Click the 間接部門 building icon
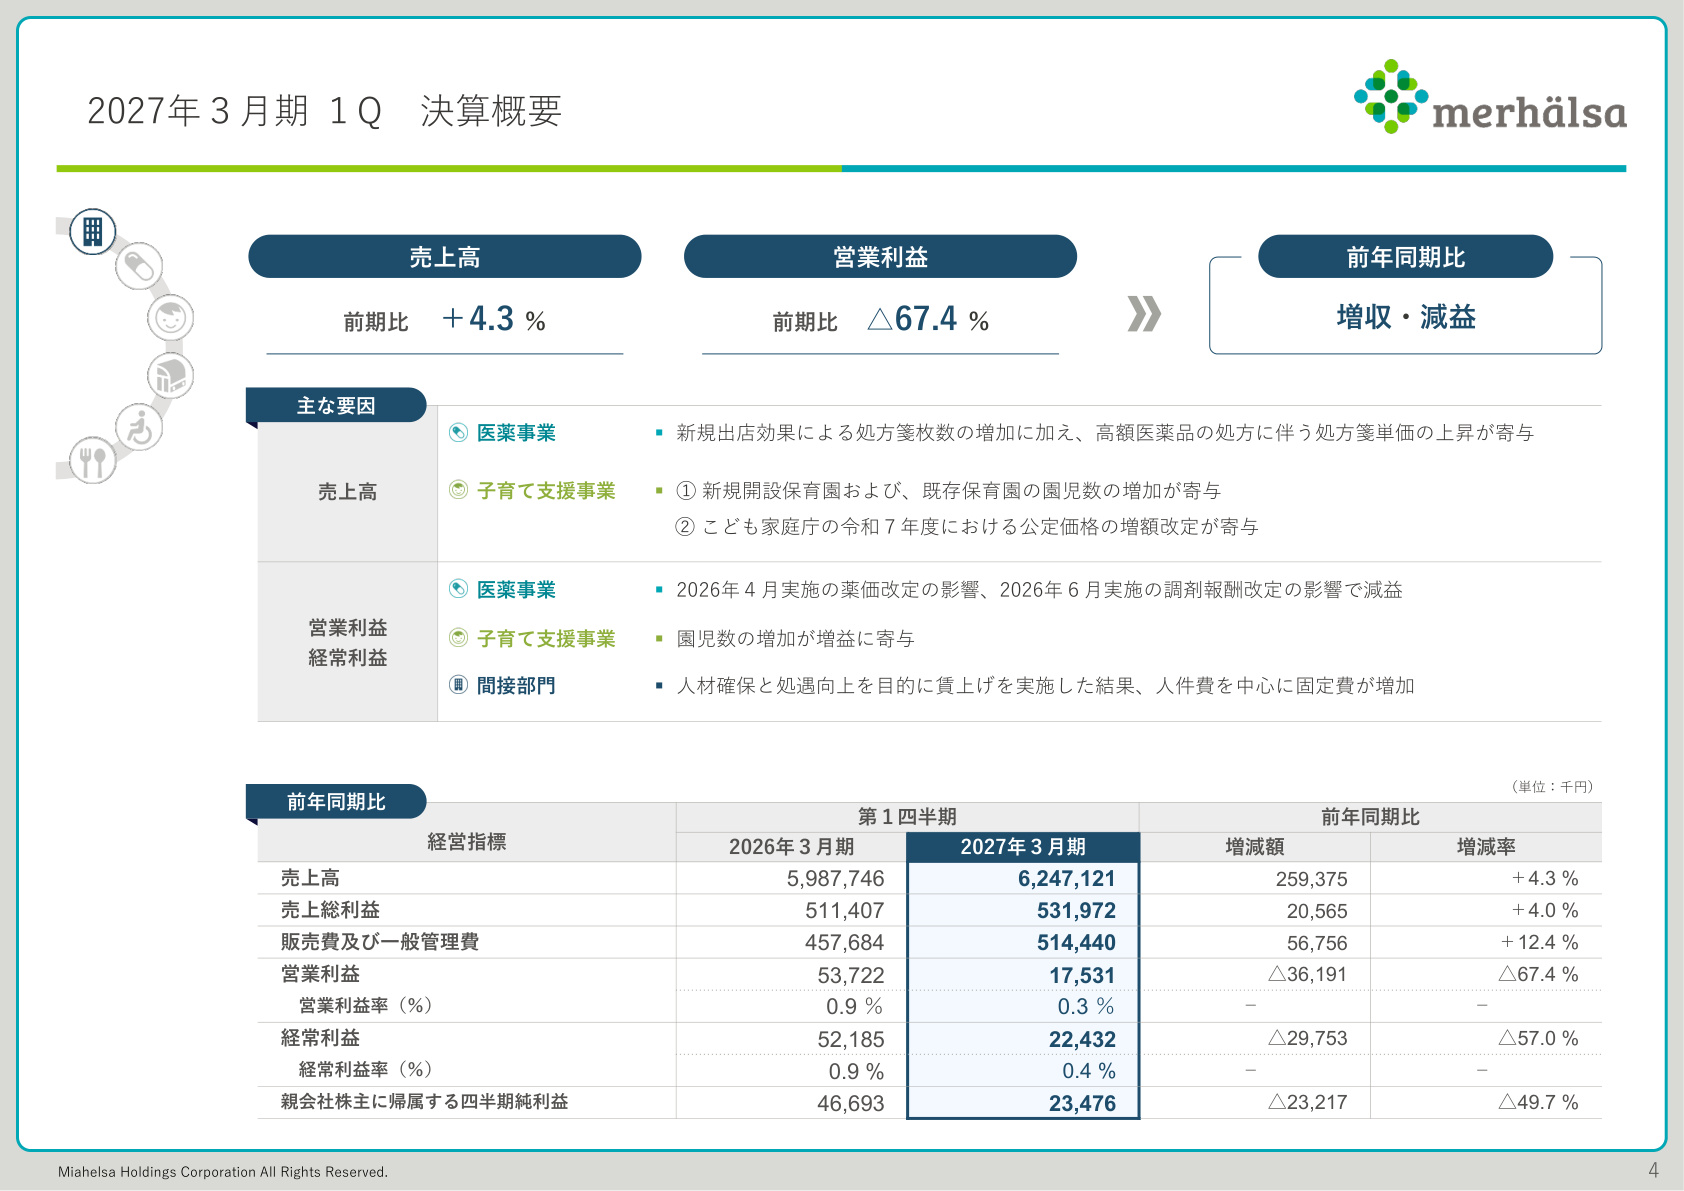 458,685
